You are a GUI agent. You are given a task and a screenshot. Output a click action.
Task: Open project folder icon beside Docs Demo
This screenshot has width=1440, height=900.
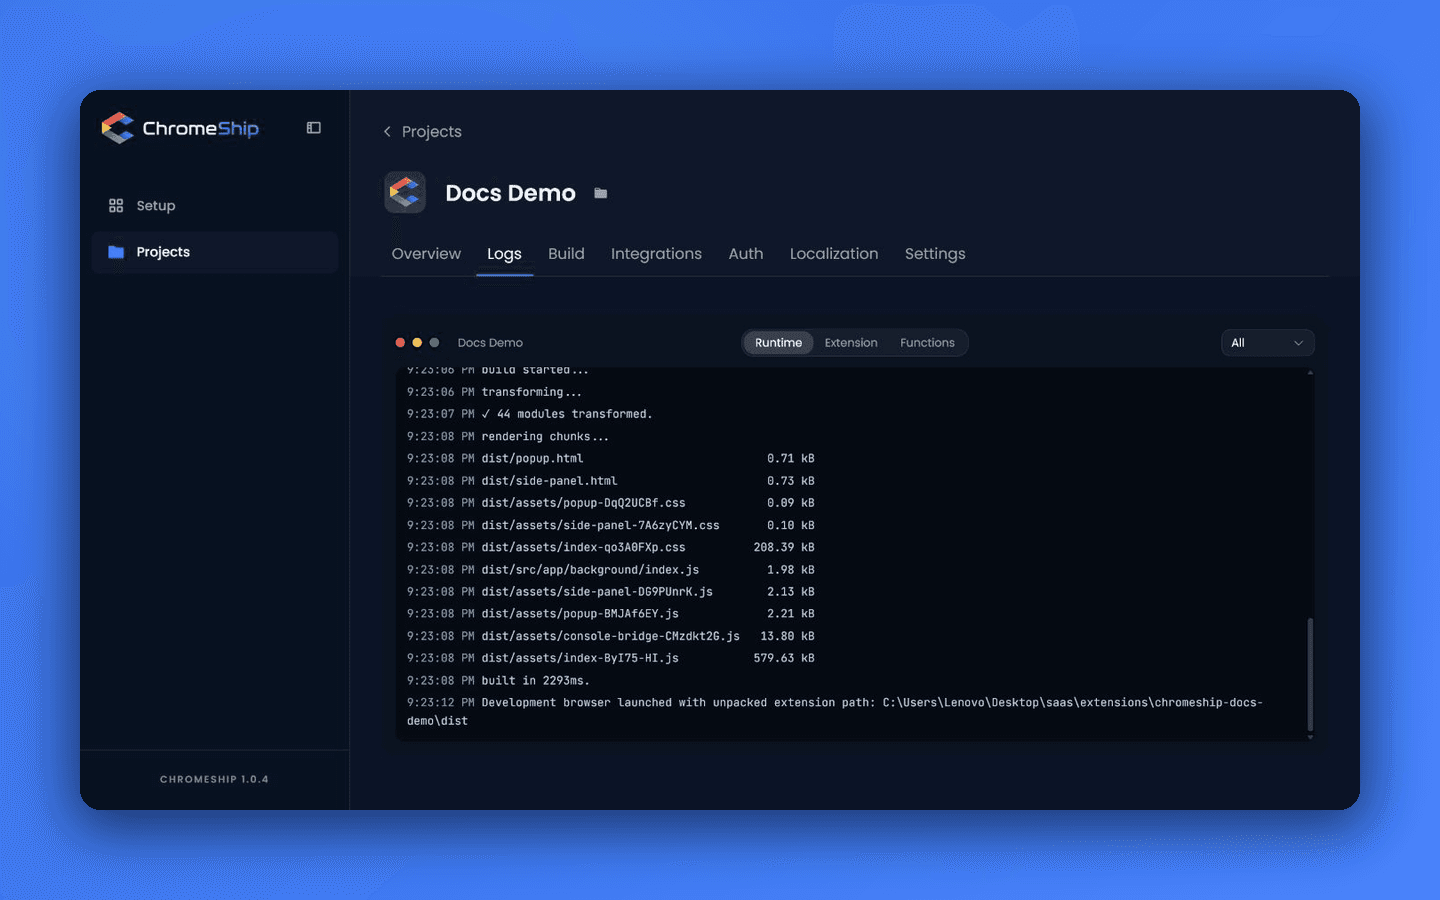click(601, 193)
